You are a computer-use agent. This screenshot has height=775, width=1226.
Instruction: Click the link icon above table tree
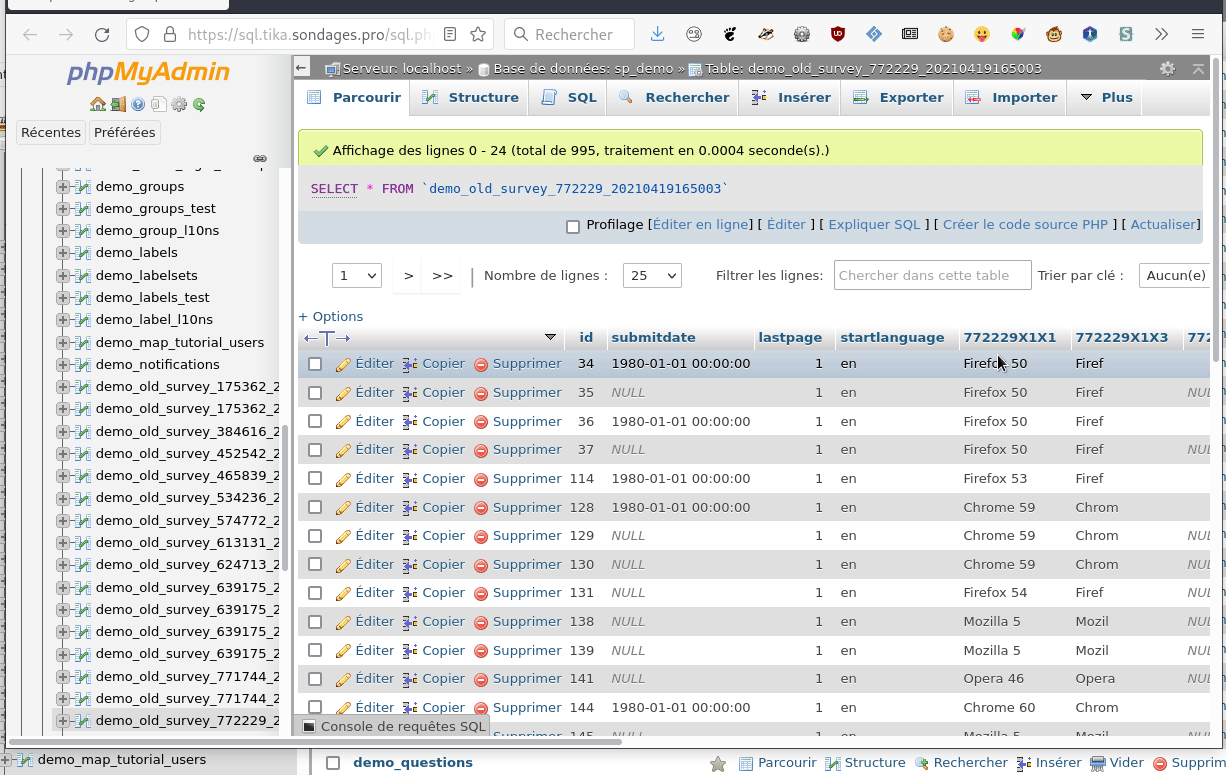[260, 159]
